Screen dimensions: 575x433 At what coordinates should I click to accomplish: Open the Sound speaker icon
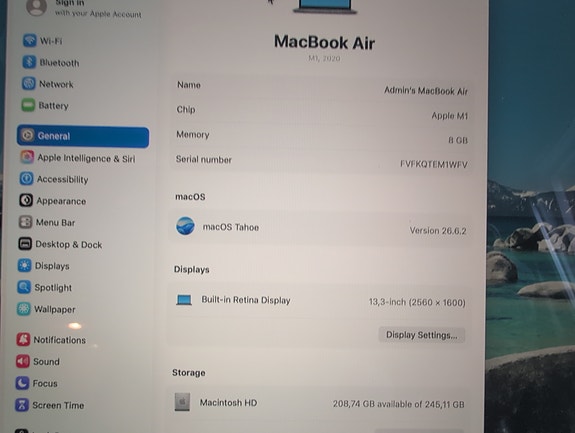point(23,361)
